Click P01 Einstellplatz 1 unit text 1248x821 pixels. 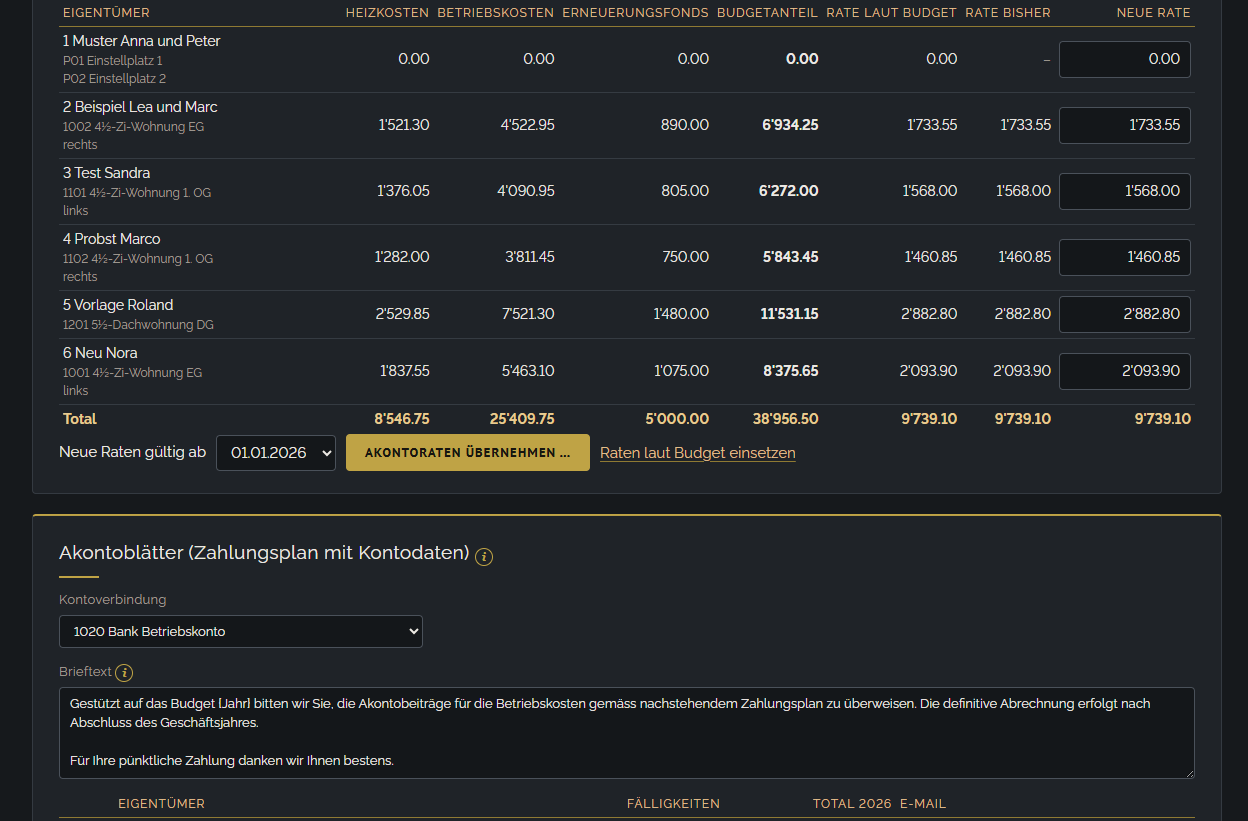[x=112, y=61]
